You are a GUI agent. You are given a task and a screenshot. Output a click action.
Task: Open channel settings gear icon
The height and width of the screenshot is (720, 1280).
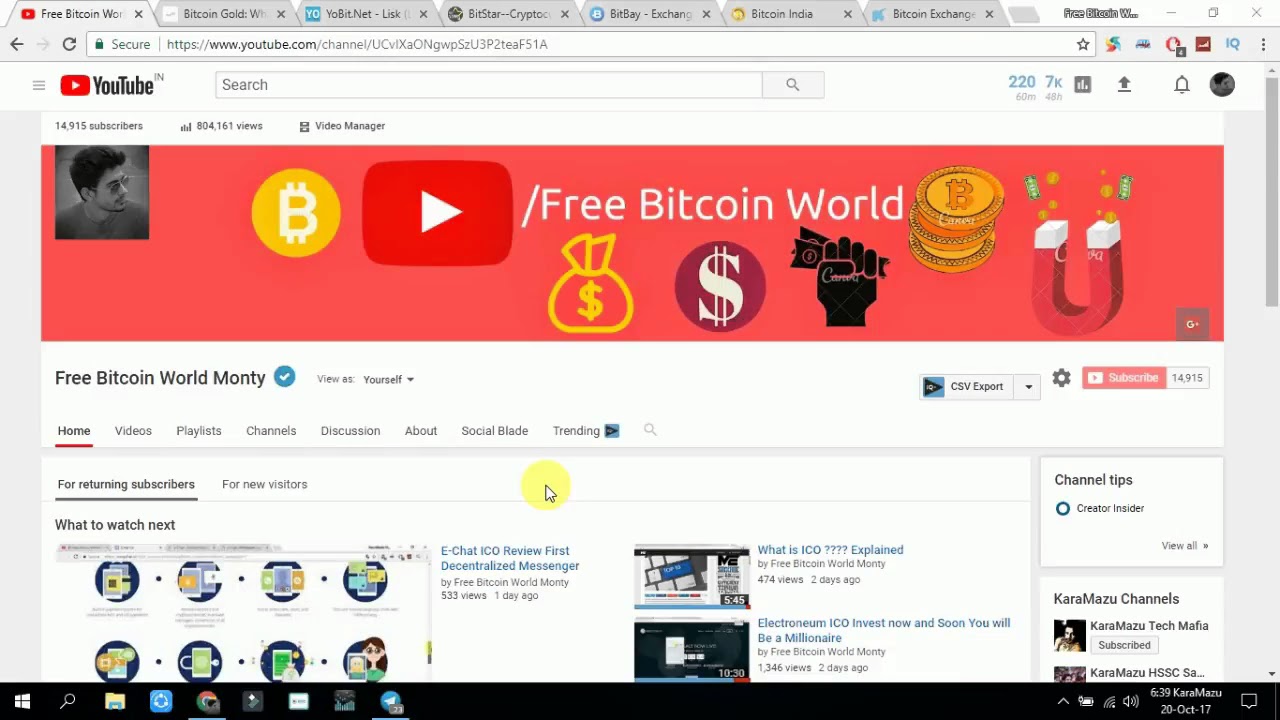coord(1061,378)
